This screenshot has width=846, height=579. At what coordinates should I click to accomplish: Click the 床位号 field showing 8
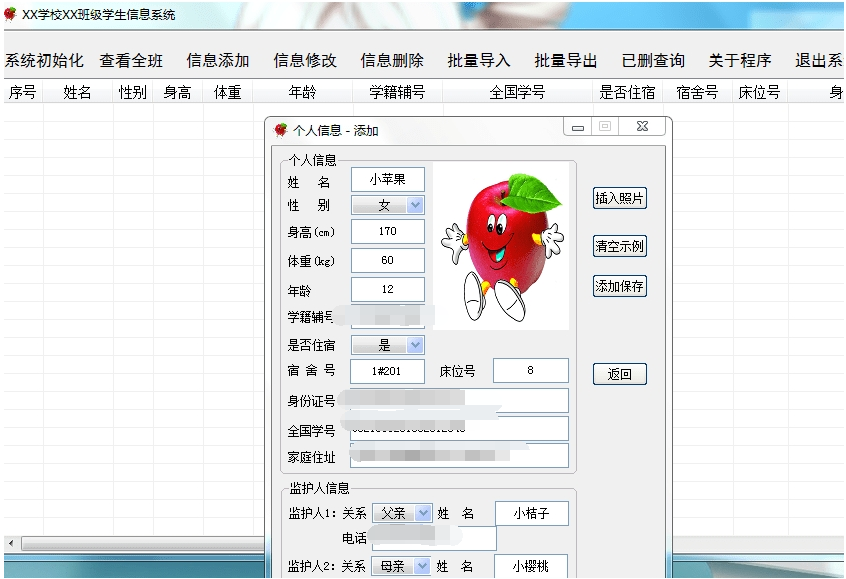pos(531,370)
